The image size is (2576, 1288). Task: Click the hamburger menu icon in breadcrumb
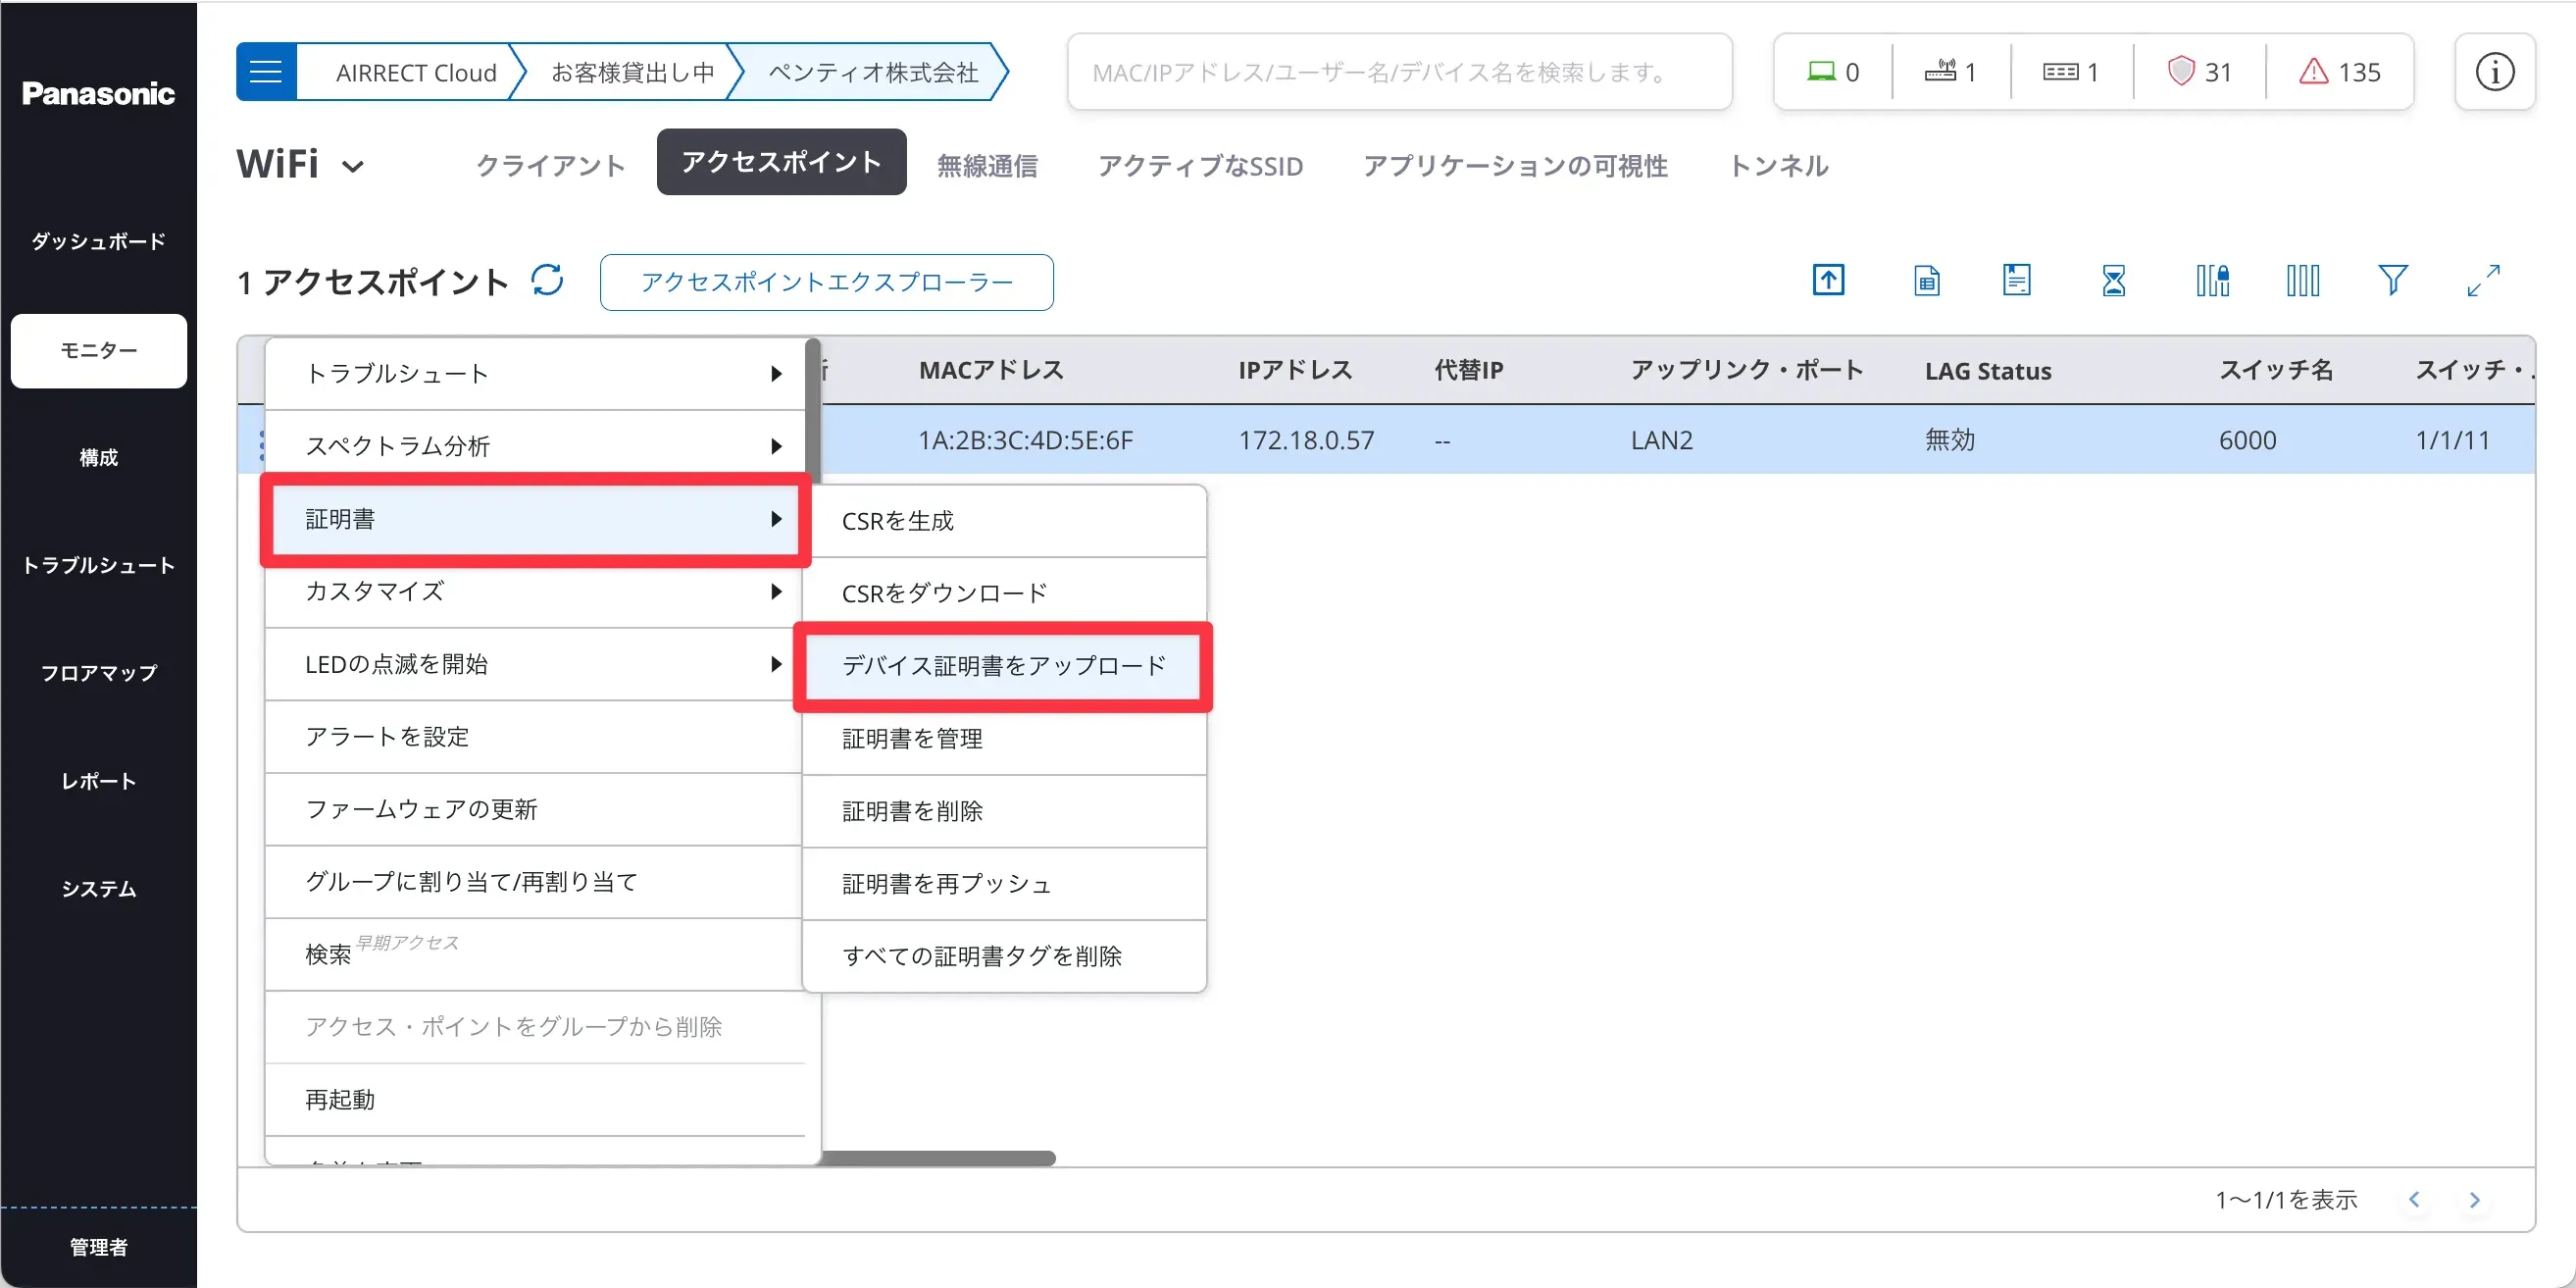(x=266, y=72)
